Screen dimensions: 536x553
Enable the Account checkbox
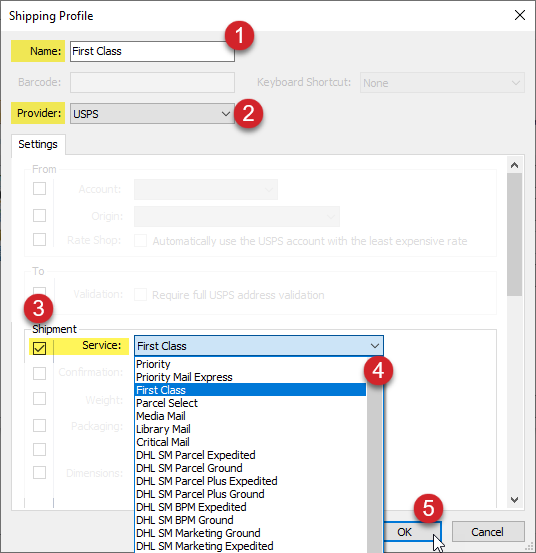(39, 188)
